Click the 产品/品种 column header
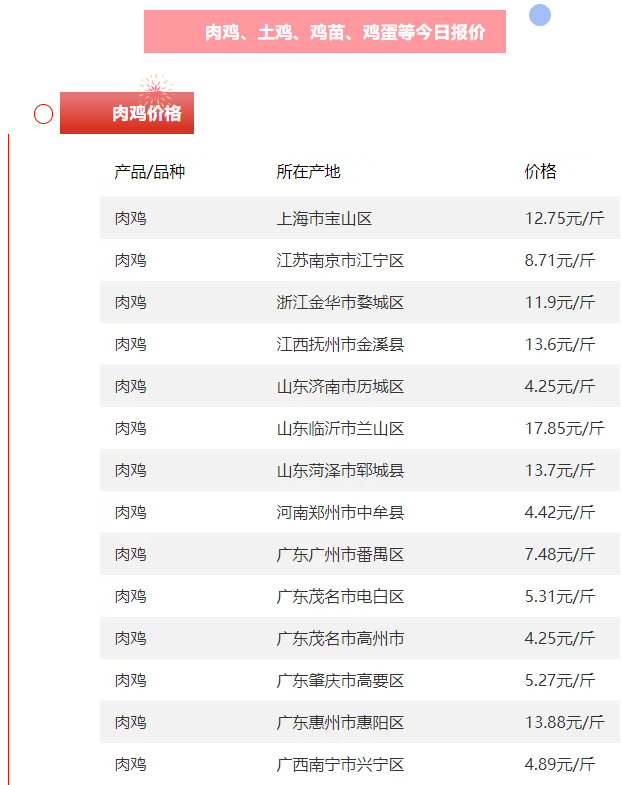The width and height of the screenshot is (621, 785). [x=150, y=172]
